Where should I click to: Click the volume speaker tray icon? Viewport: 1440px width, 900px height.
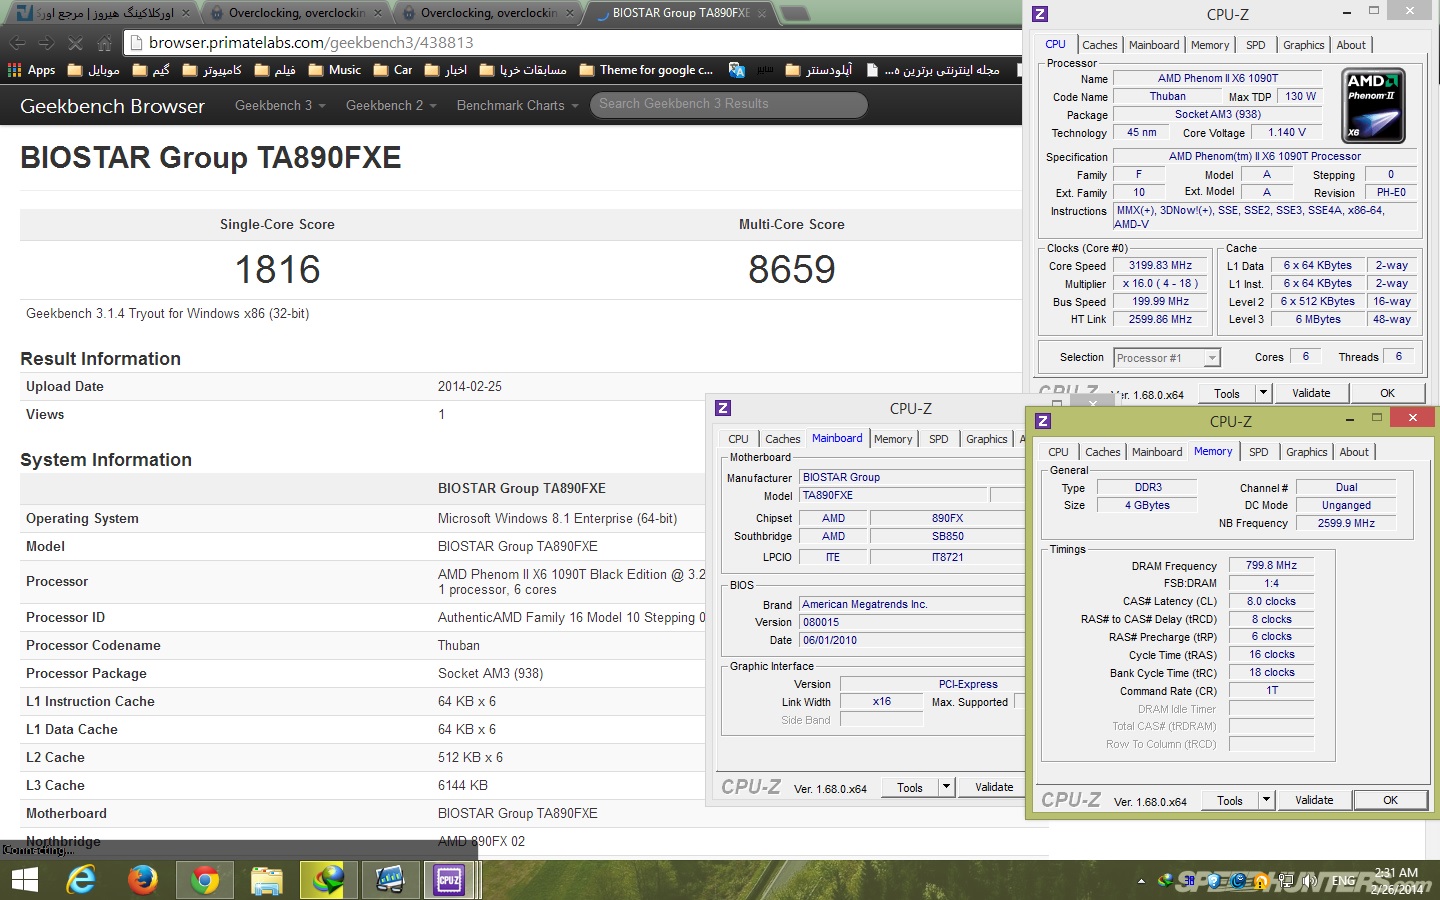1310,881
